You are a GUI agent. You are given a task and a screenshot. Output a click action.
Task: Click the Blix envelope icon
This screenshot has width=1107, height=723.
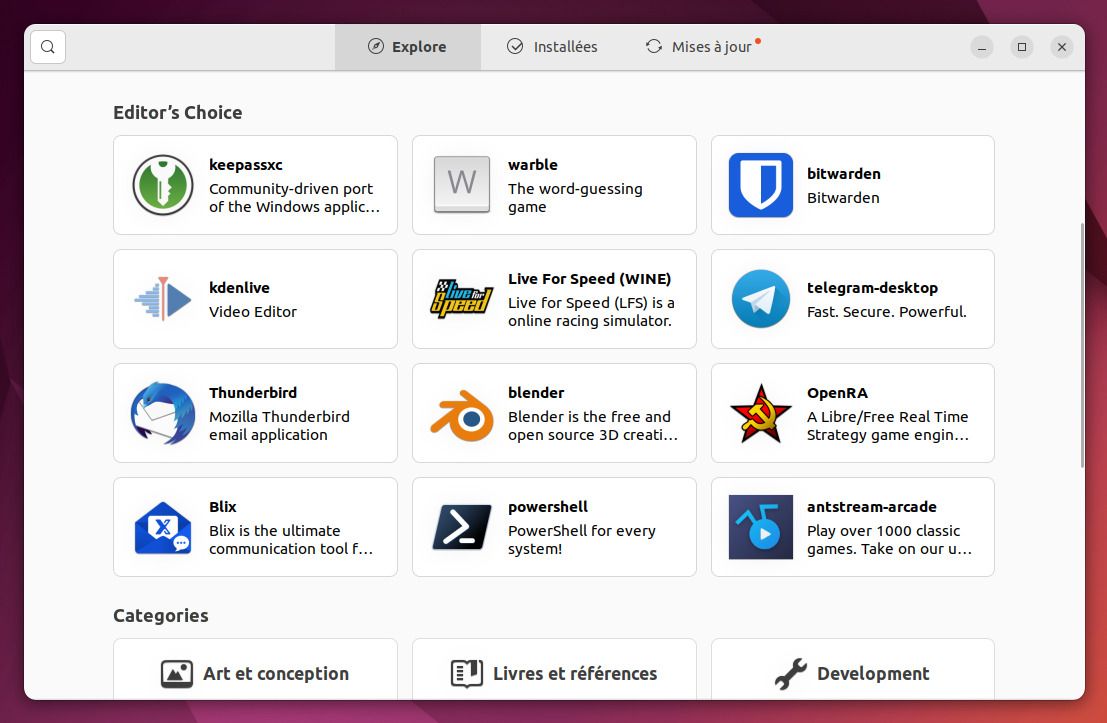[163, 527]
